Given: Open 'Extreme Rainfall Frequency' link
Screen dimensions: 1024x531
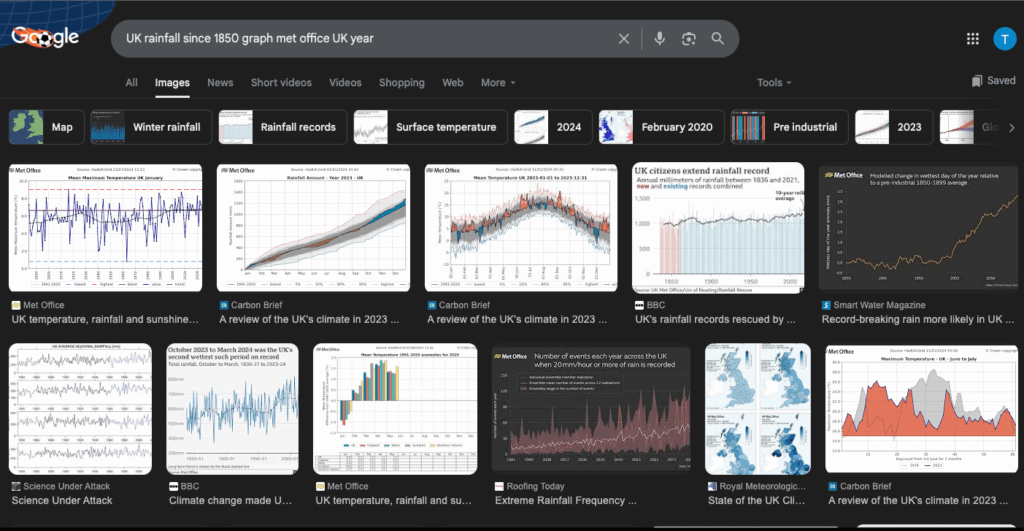Looking at the screenshot, I should click(566, 501).
